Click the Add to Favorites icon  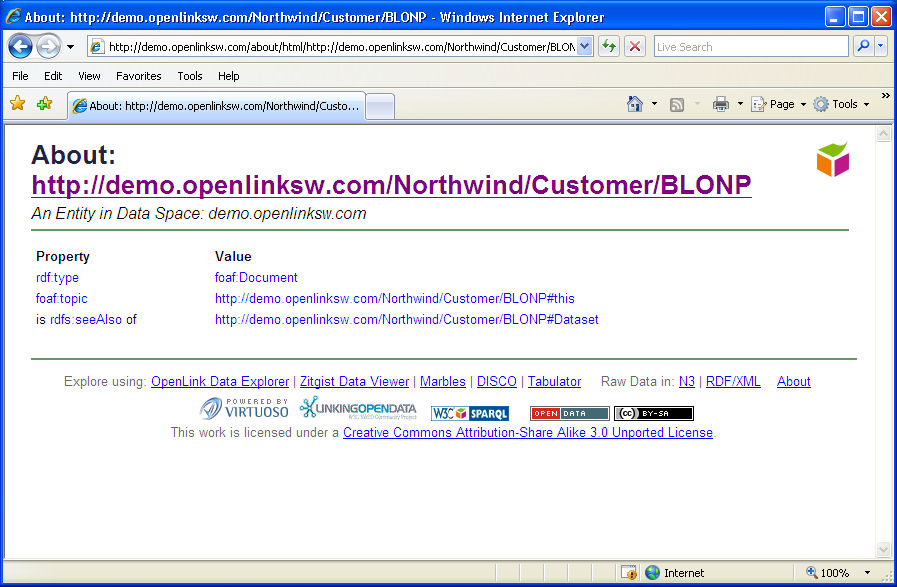(44, 104)
